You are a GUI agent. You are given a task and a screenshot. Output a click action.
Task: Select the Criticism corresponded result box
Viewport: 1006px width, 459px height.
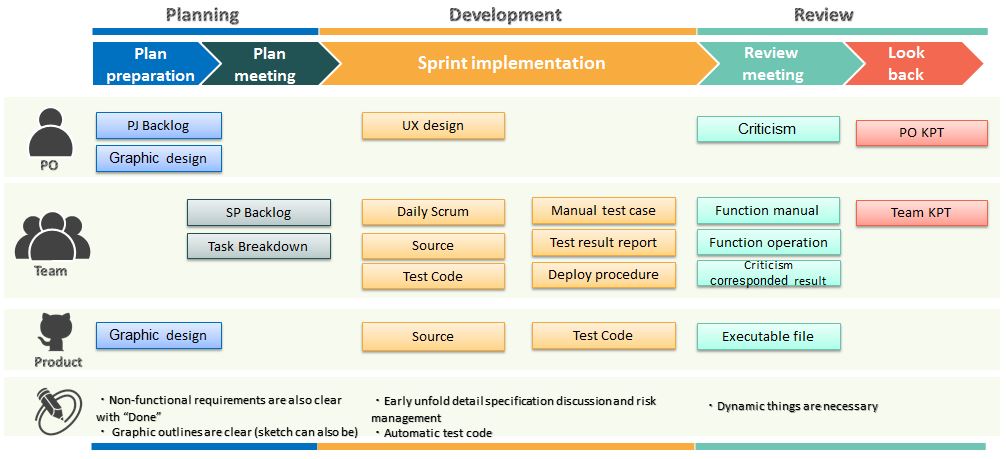(768, 273)
